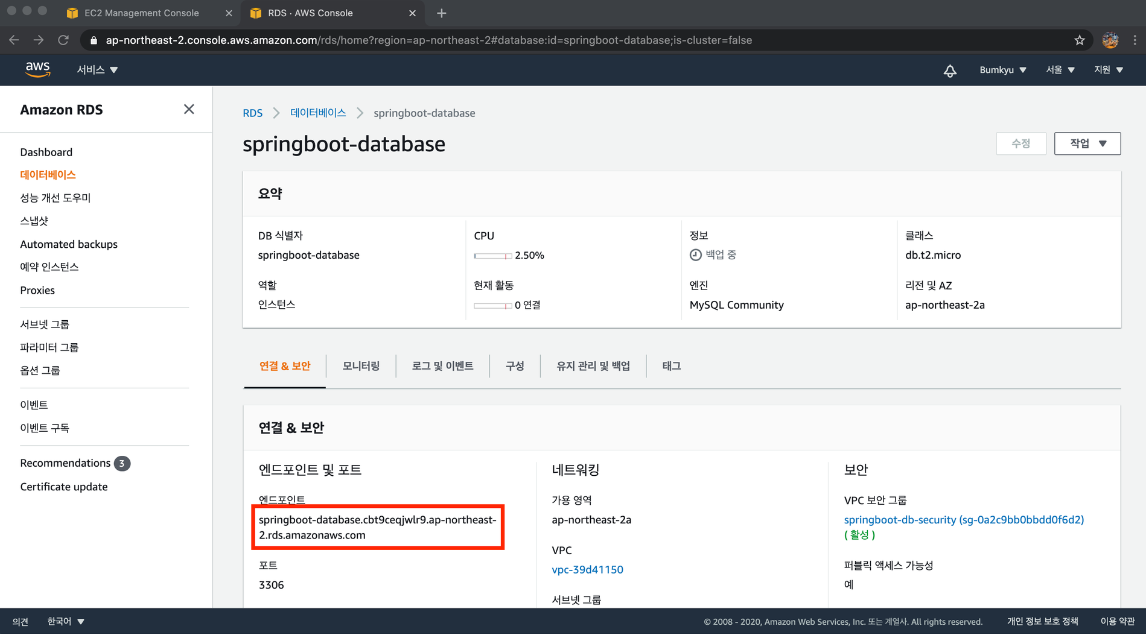The image size is (1146, 634).
Task: Close the Amazon RDS sidebar
Action: click(x=189, y=109)
